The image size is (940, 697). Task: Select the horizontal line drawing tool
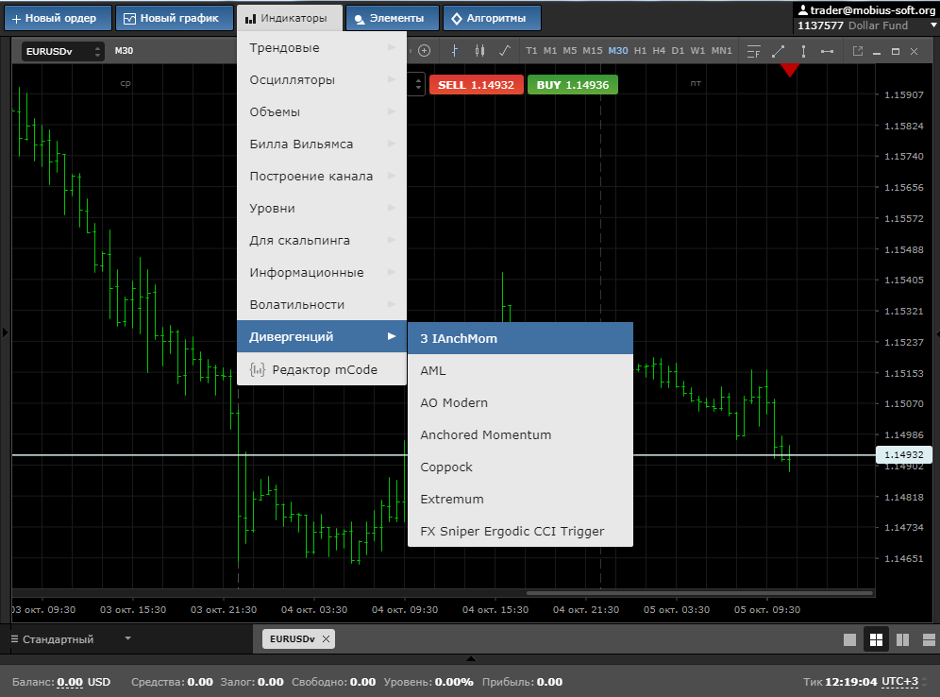coord(827,52)
